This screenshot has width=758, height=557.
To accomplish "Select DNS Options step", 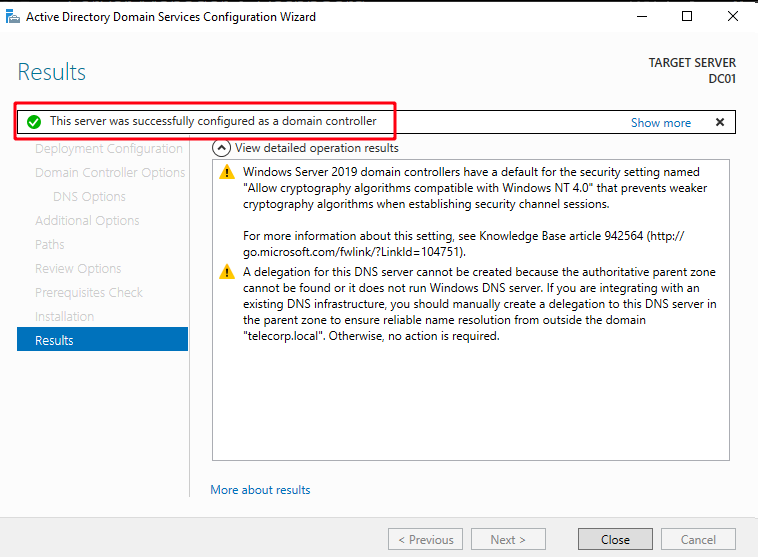I will pos(89,196).
